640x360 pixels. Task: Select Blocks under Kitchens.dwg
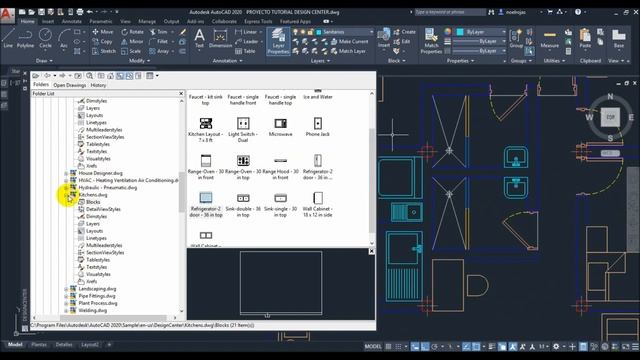93,202
